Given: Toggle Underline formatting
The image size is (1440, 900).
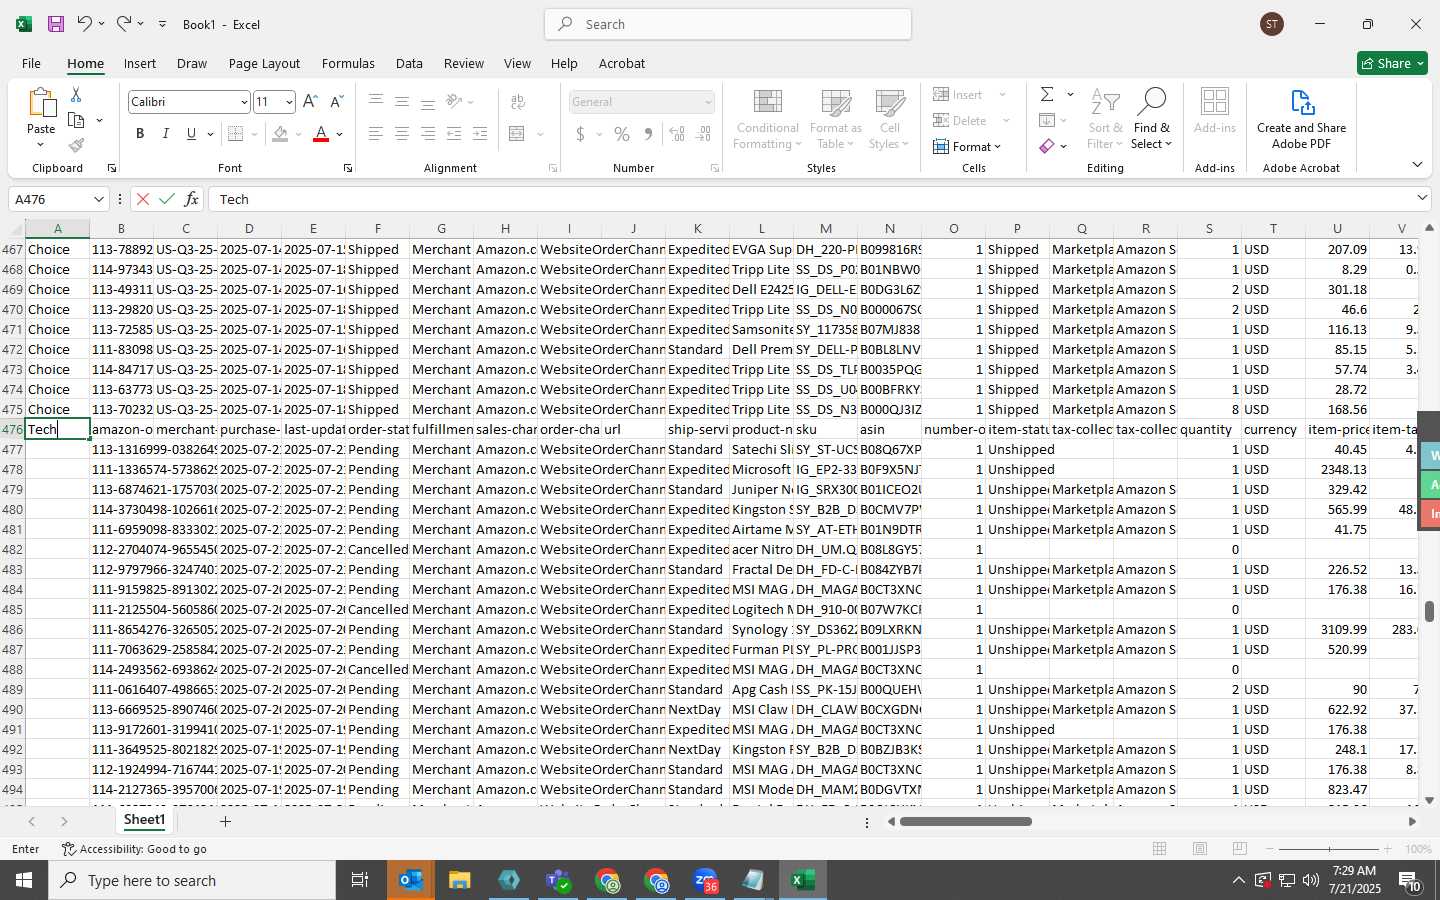Looking at the screenshot, I should pyautogui.click(x=191, y=134).
